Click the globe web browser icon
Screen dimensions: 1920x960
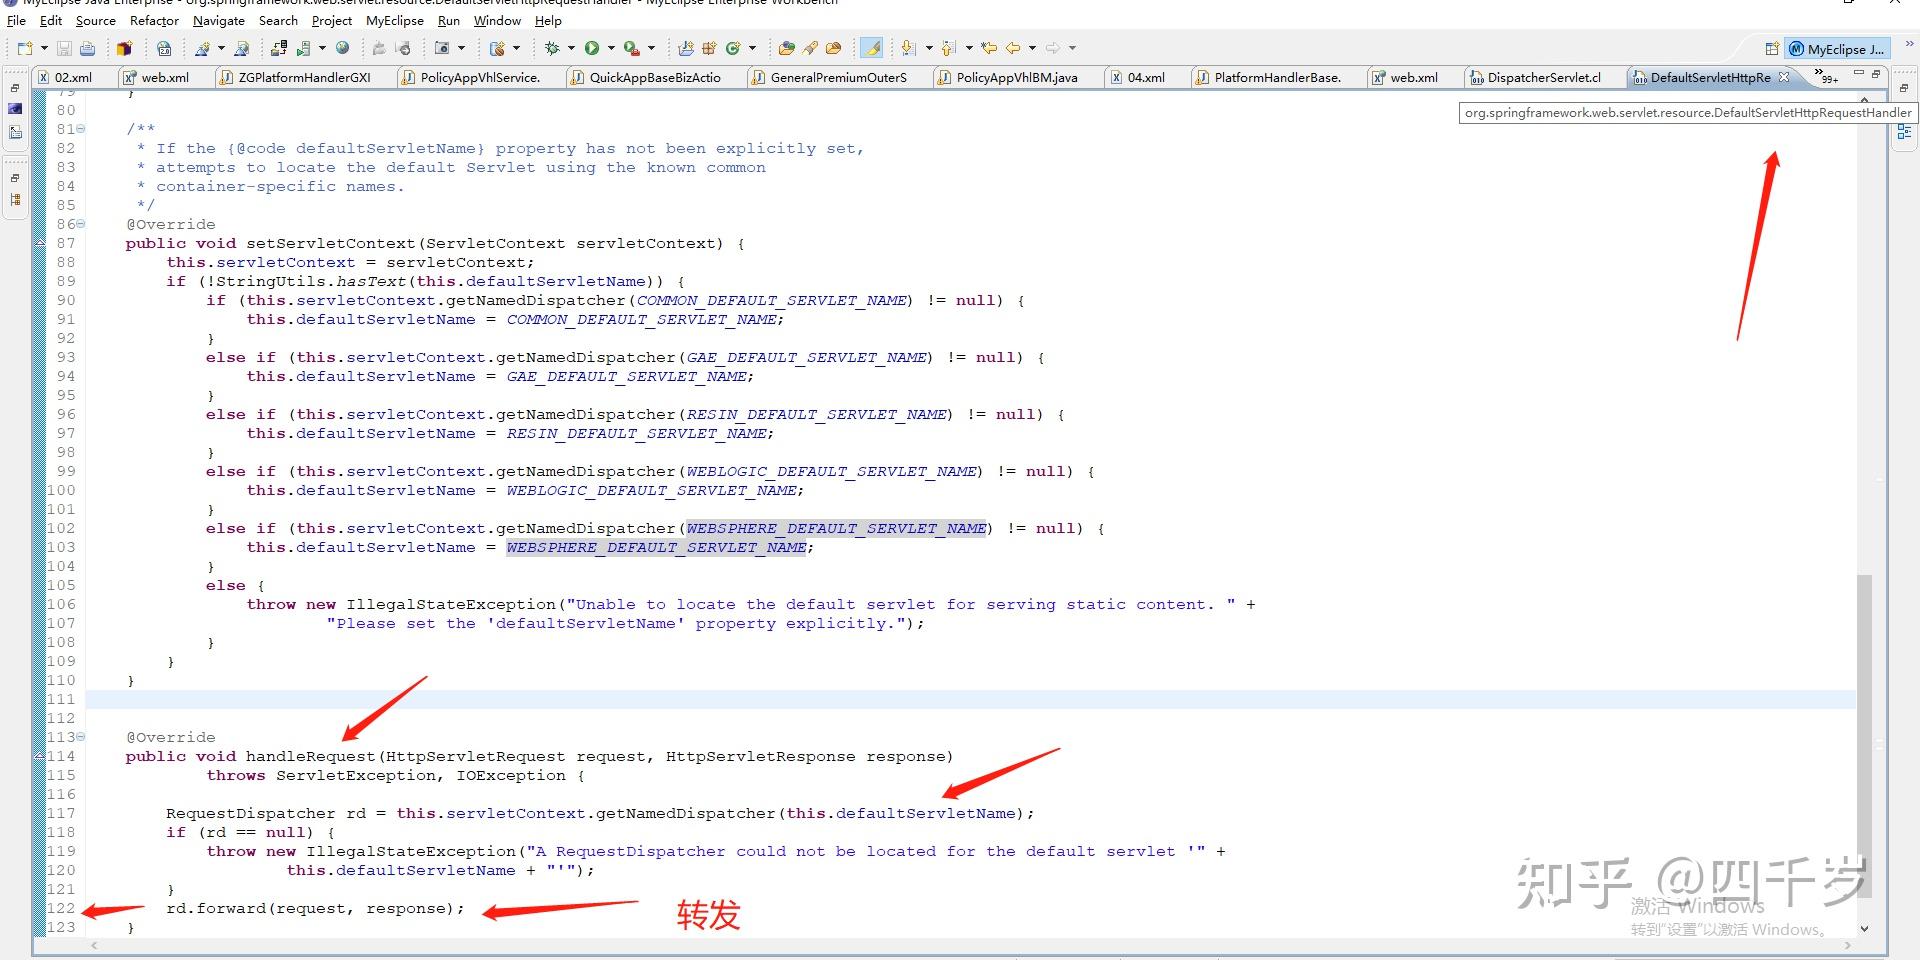pyautogui.click(x=343, y=48)
